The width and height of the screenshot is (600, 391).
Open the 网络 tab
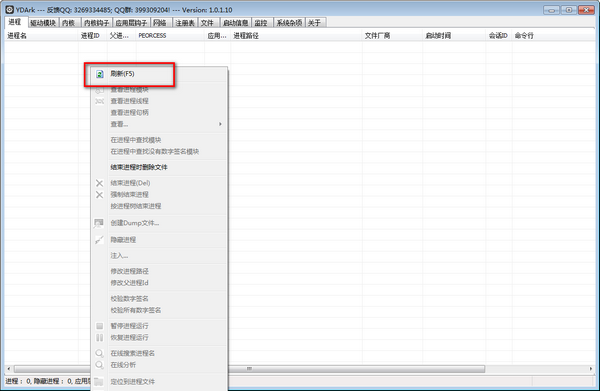(160, 23)
